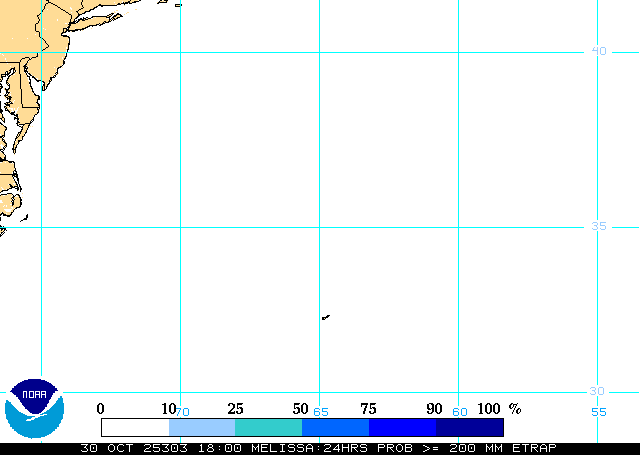This screenshot has width=640, height=455.
Task: Choose the medium blue 50–75% legend swatch
Action: click(335, 427)
